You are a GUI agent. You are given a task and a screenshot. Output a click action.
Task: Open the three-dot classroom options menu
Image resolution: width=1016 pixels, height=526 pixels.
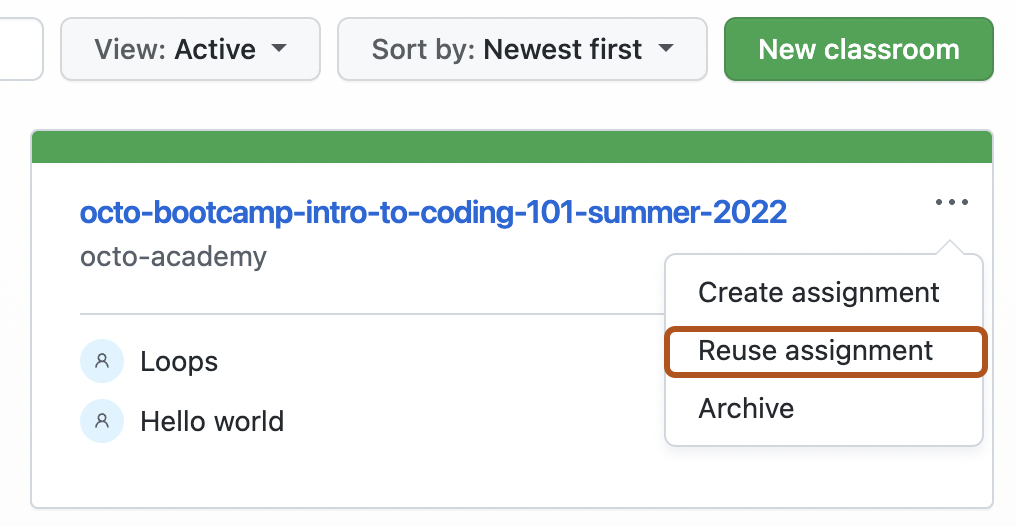pyautogui.click(x=952, y=202)
